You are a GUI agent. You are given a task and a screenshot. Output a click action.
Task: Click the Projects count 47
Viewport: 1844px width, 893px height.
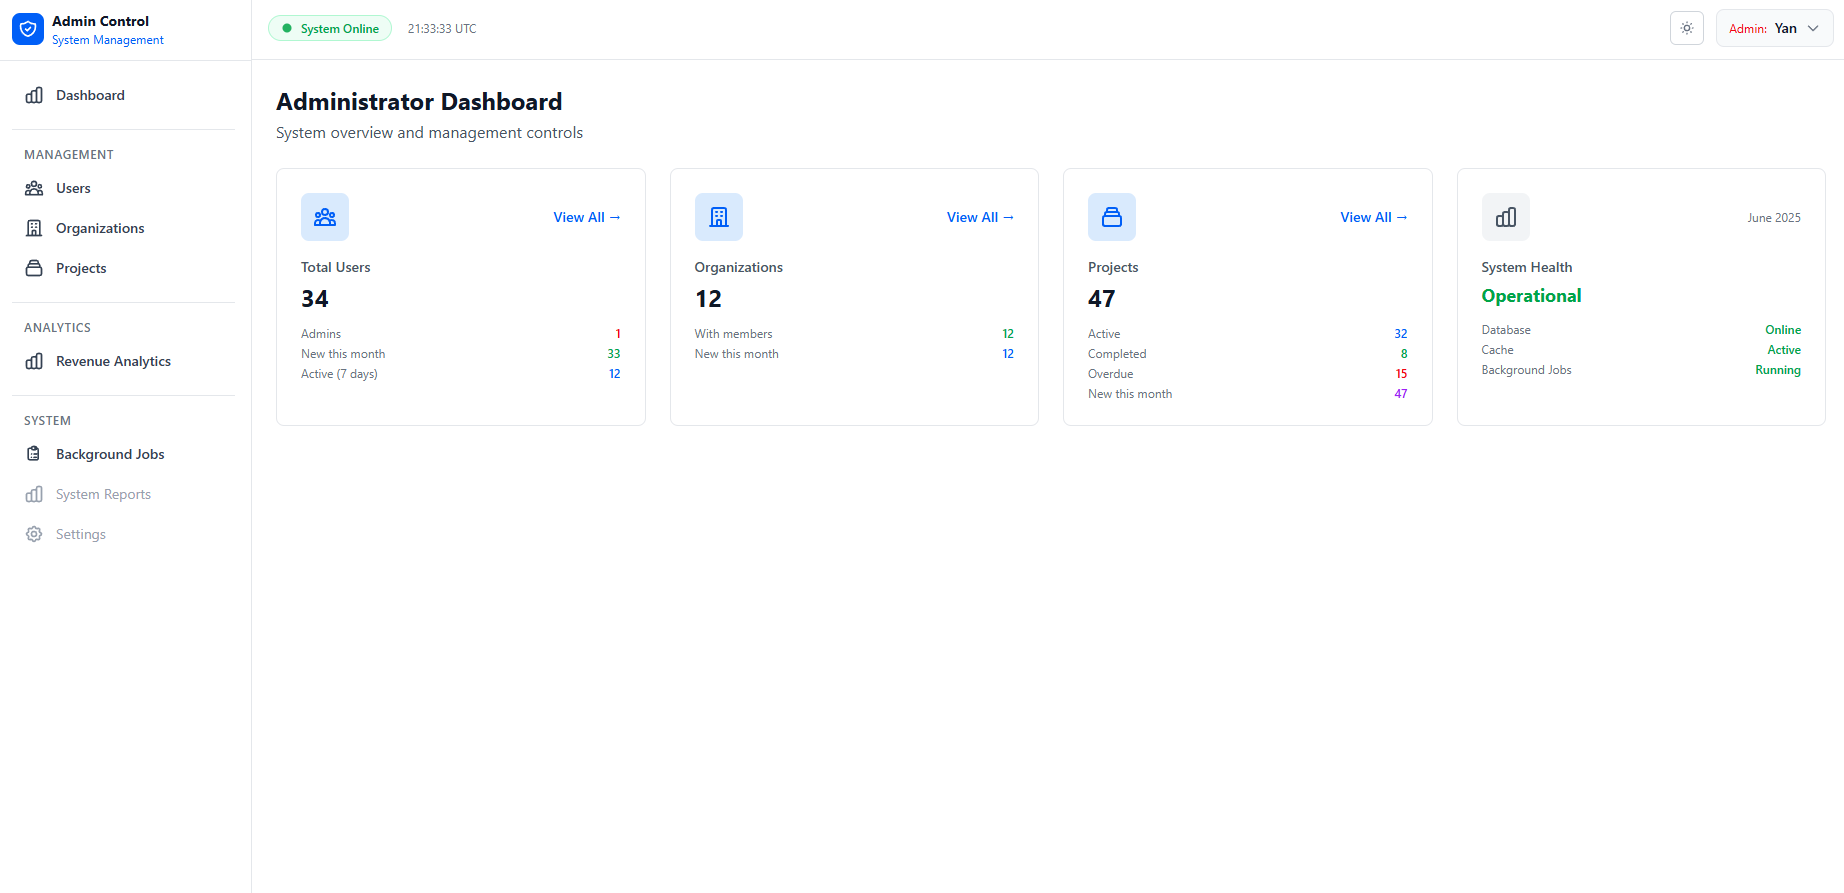tap(1102, 299)
